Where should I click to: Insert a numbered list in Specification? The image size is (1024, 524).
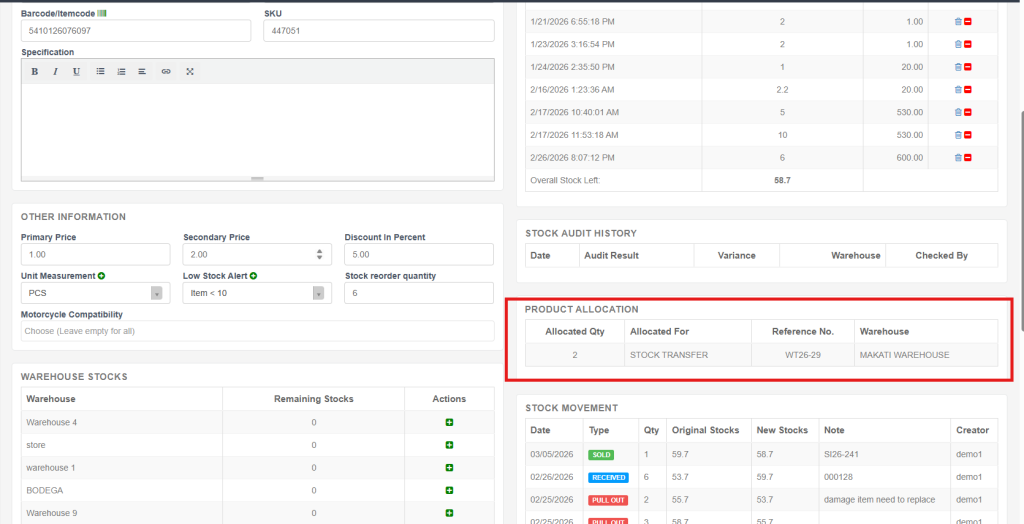(x=121, y=71)
